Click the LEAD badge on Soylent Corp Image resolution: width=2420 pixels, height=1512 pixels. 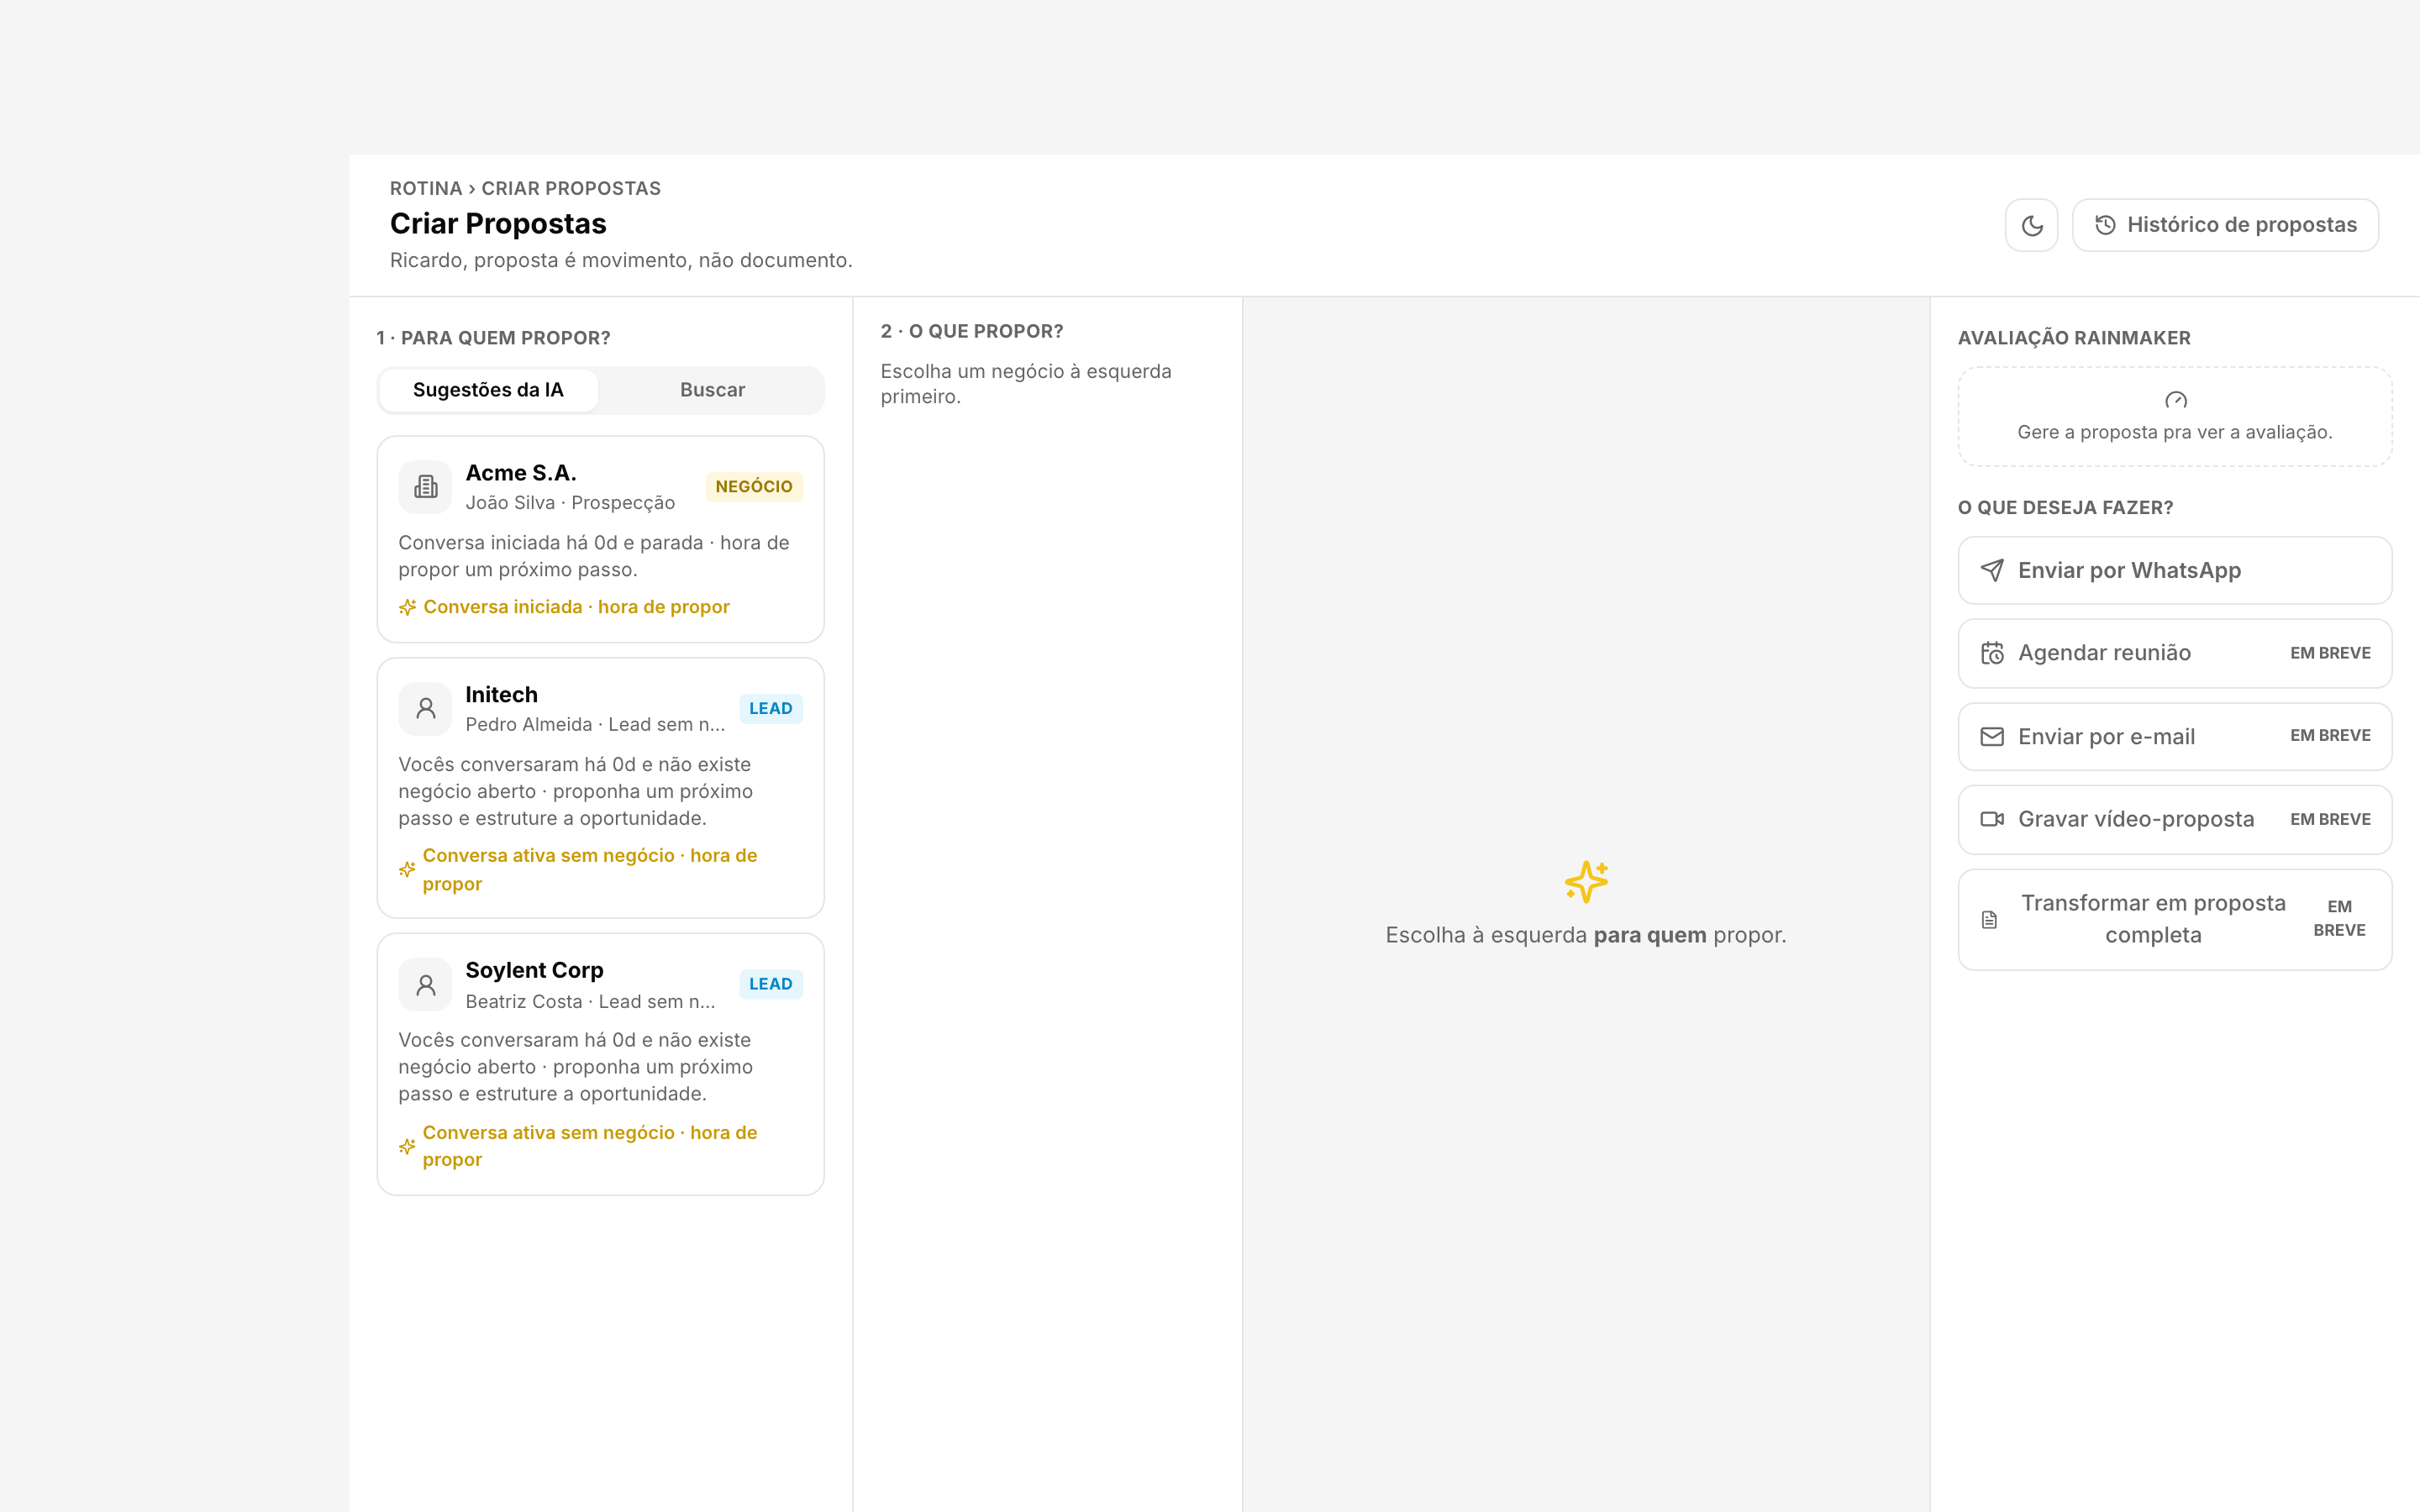tap(771, 984)
